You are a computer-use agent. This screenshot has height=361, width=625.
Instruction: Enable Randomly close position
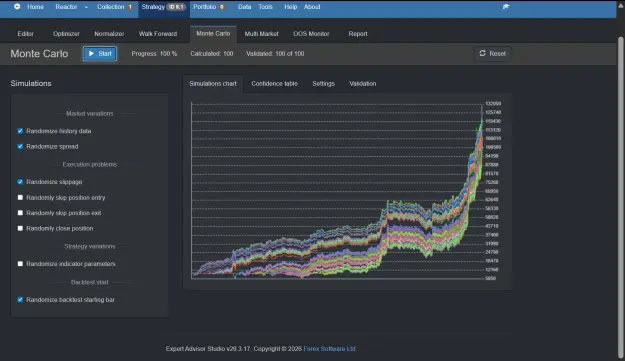click(20, 228)
